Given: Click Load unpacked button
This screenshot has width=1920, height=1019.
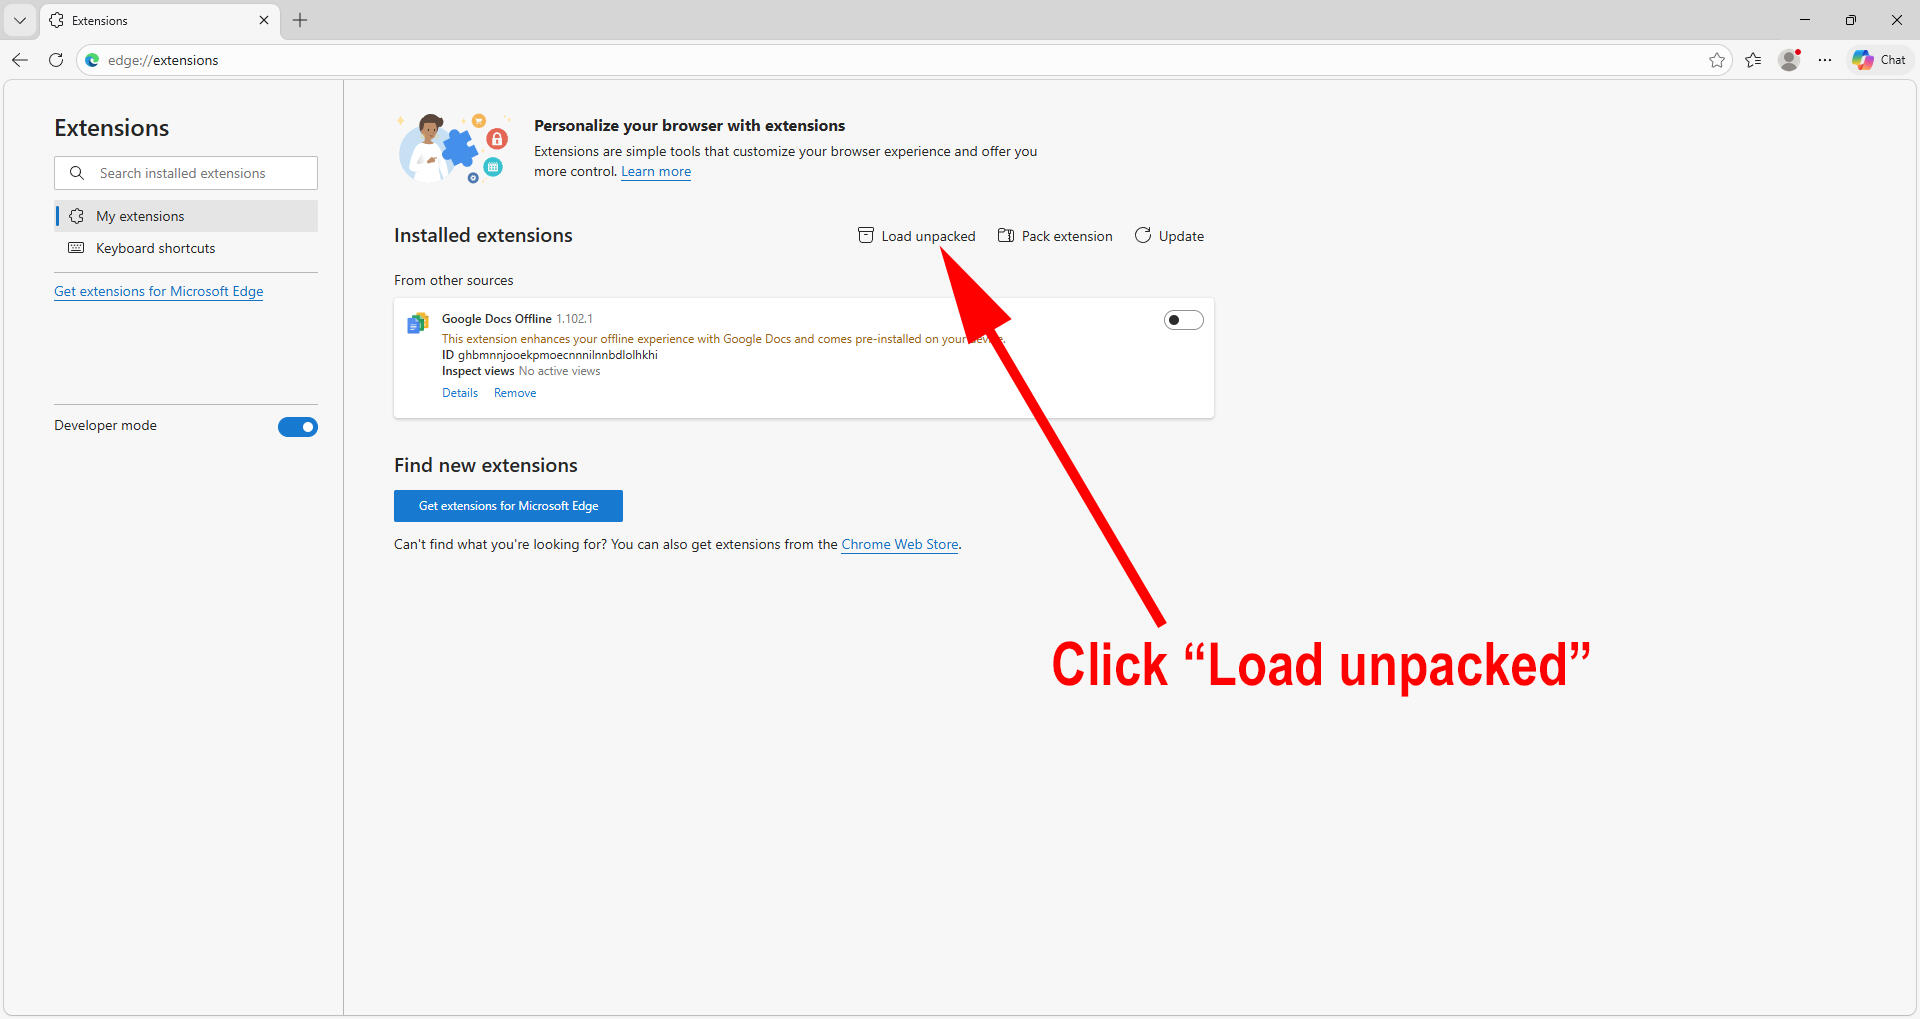Looking at the screenshot, I should 917,236.
